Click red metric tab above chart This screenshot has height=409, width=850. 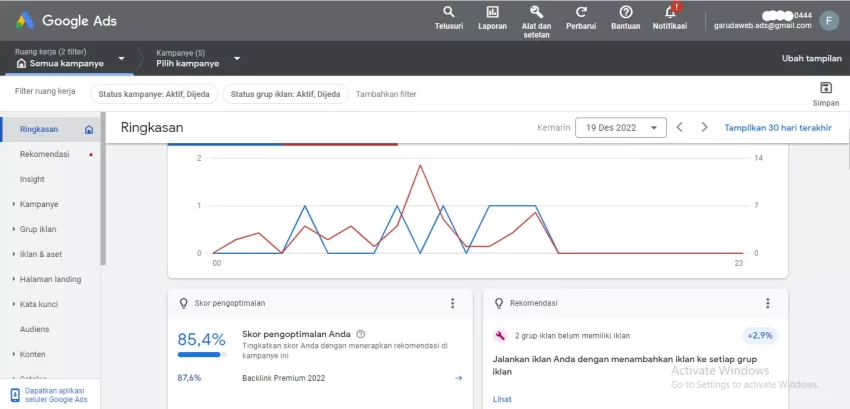340,144
